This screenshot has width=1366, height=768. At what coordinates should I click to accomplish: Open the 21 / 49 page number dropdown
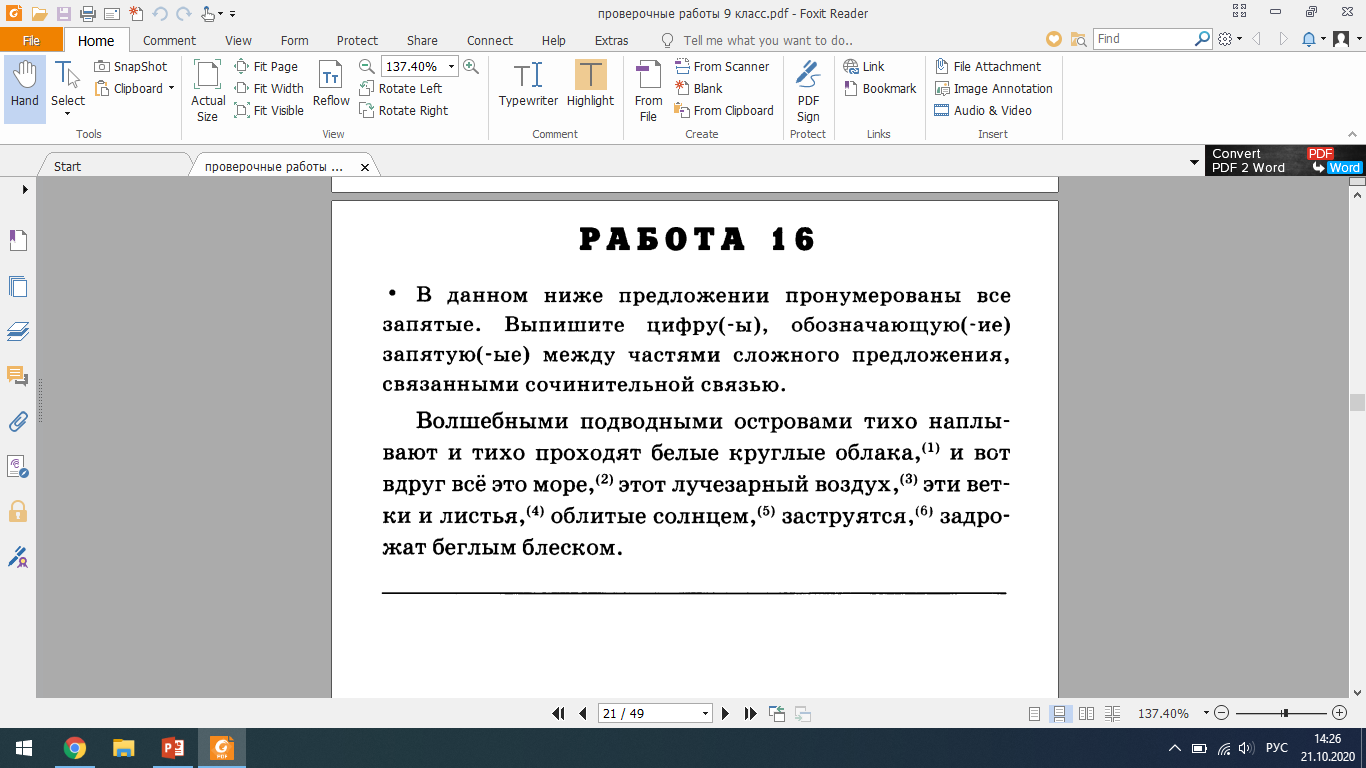coord(706,714)
